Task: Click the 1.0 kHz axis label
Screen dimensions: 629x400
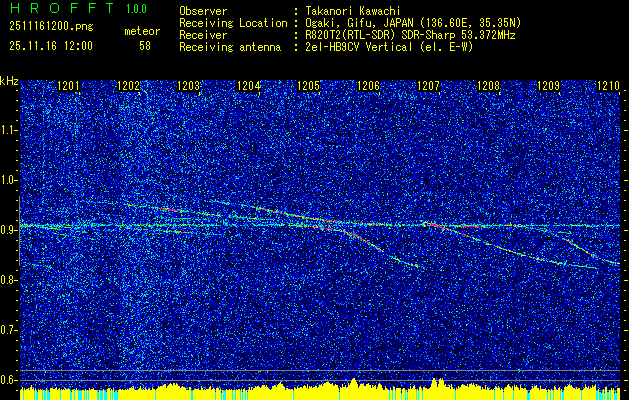Action: 8,181
